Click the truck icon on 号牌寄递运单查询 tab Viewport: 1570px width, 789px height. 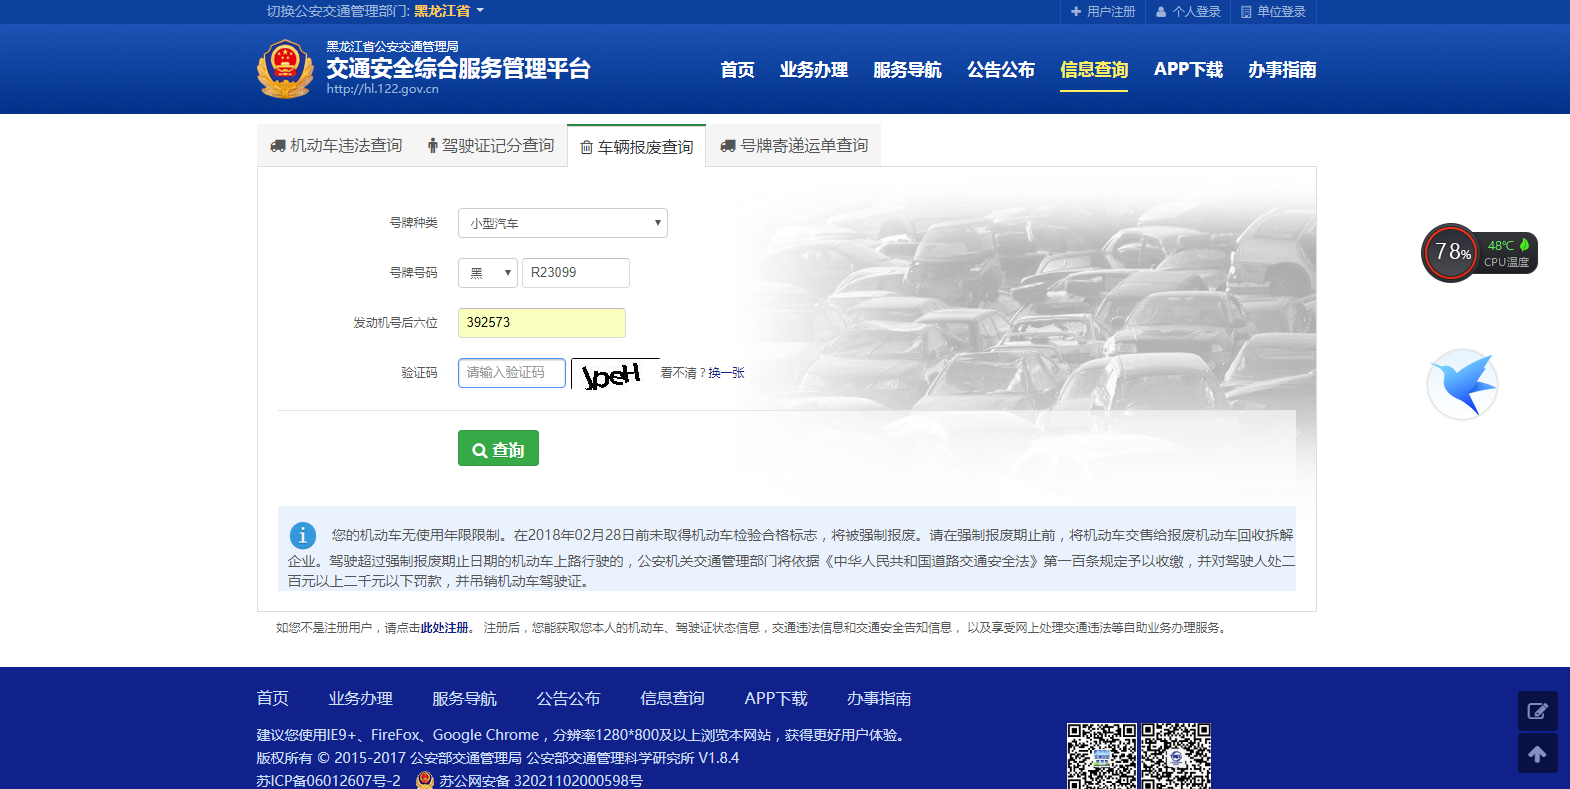[x=728, y=146]
